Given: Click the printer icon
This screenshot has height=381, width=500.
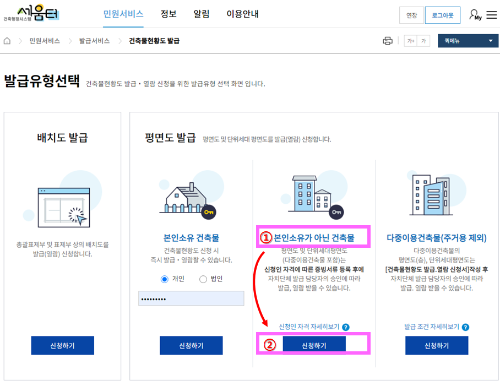Looking at the screenshot, I should coord(388,41).
